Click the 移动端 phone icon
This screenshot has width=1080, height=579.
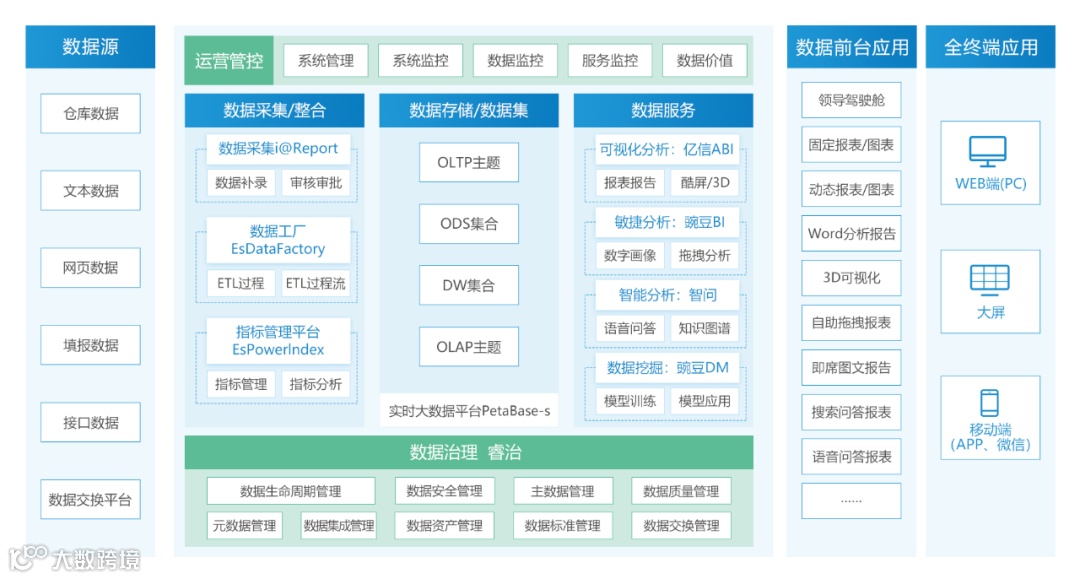point(990,403)
